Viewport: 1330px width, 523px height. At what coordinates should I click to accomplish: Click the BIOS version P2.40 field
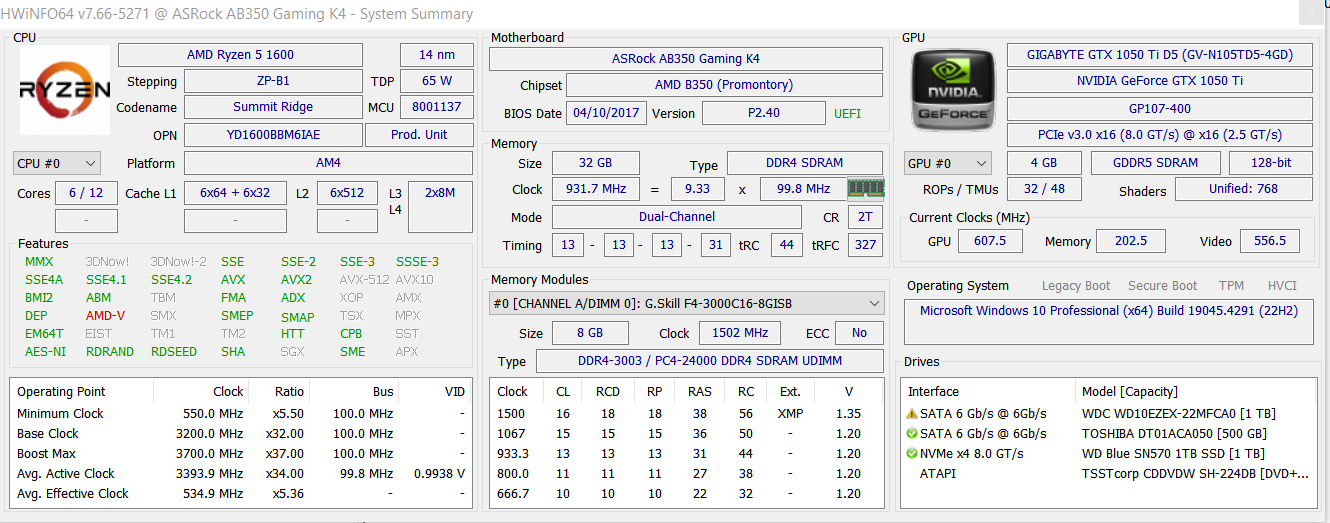point(764,113)
